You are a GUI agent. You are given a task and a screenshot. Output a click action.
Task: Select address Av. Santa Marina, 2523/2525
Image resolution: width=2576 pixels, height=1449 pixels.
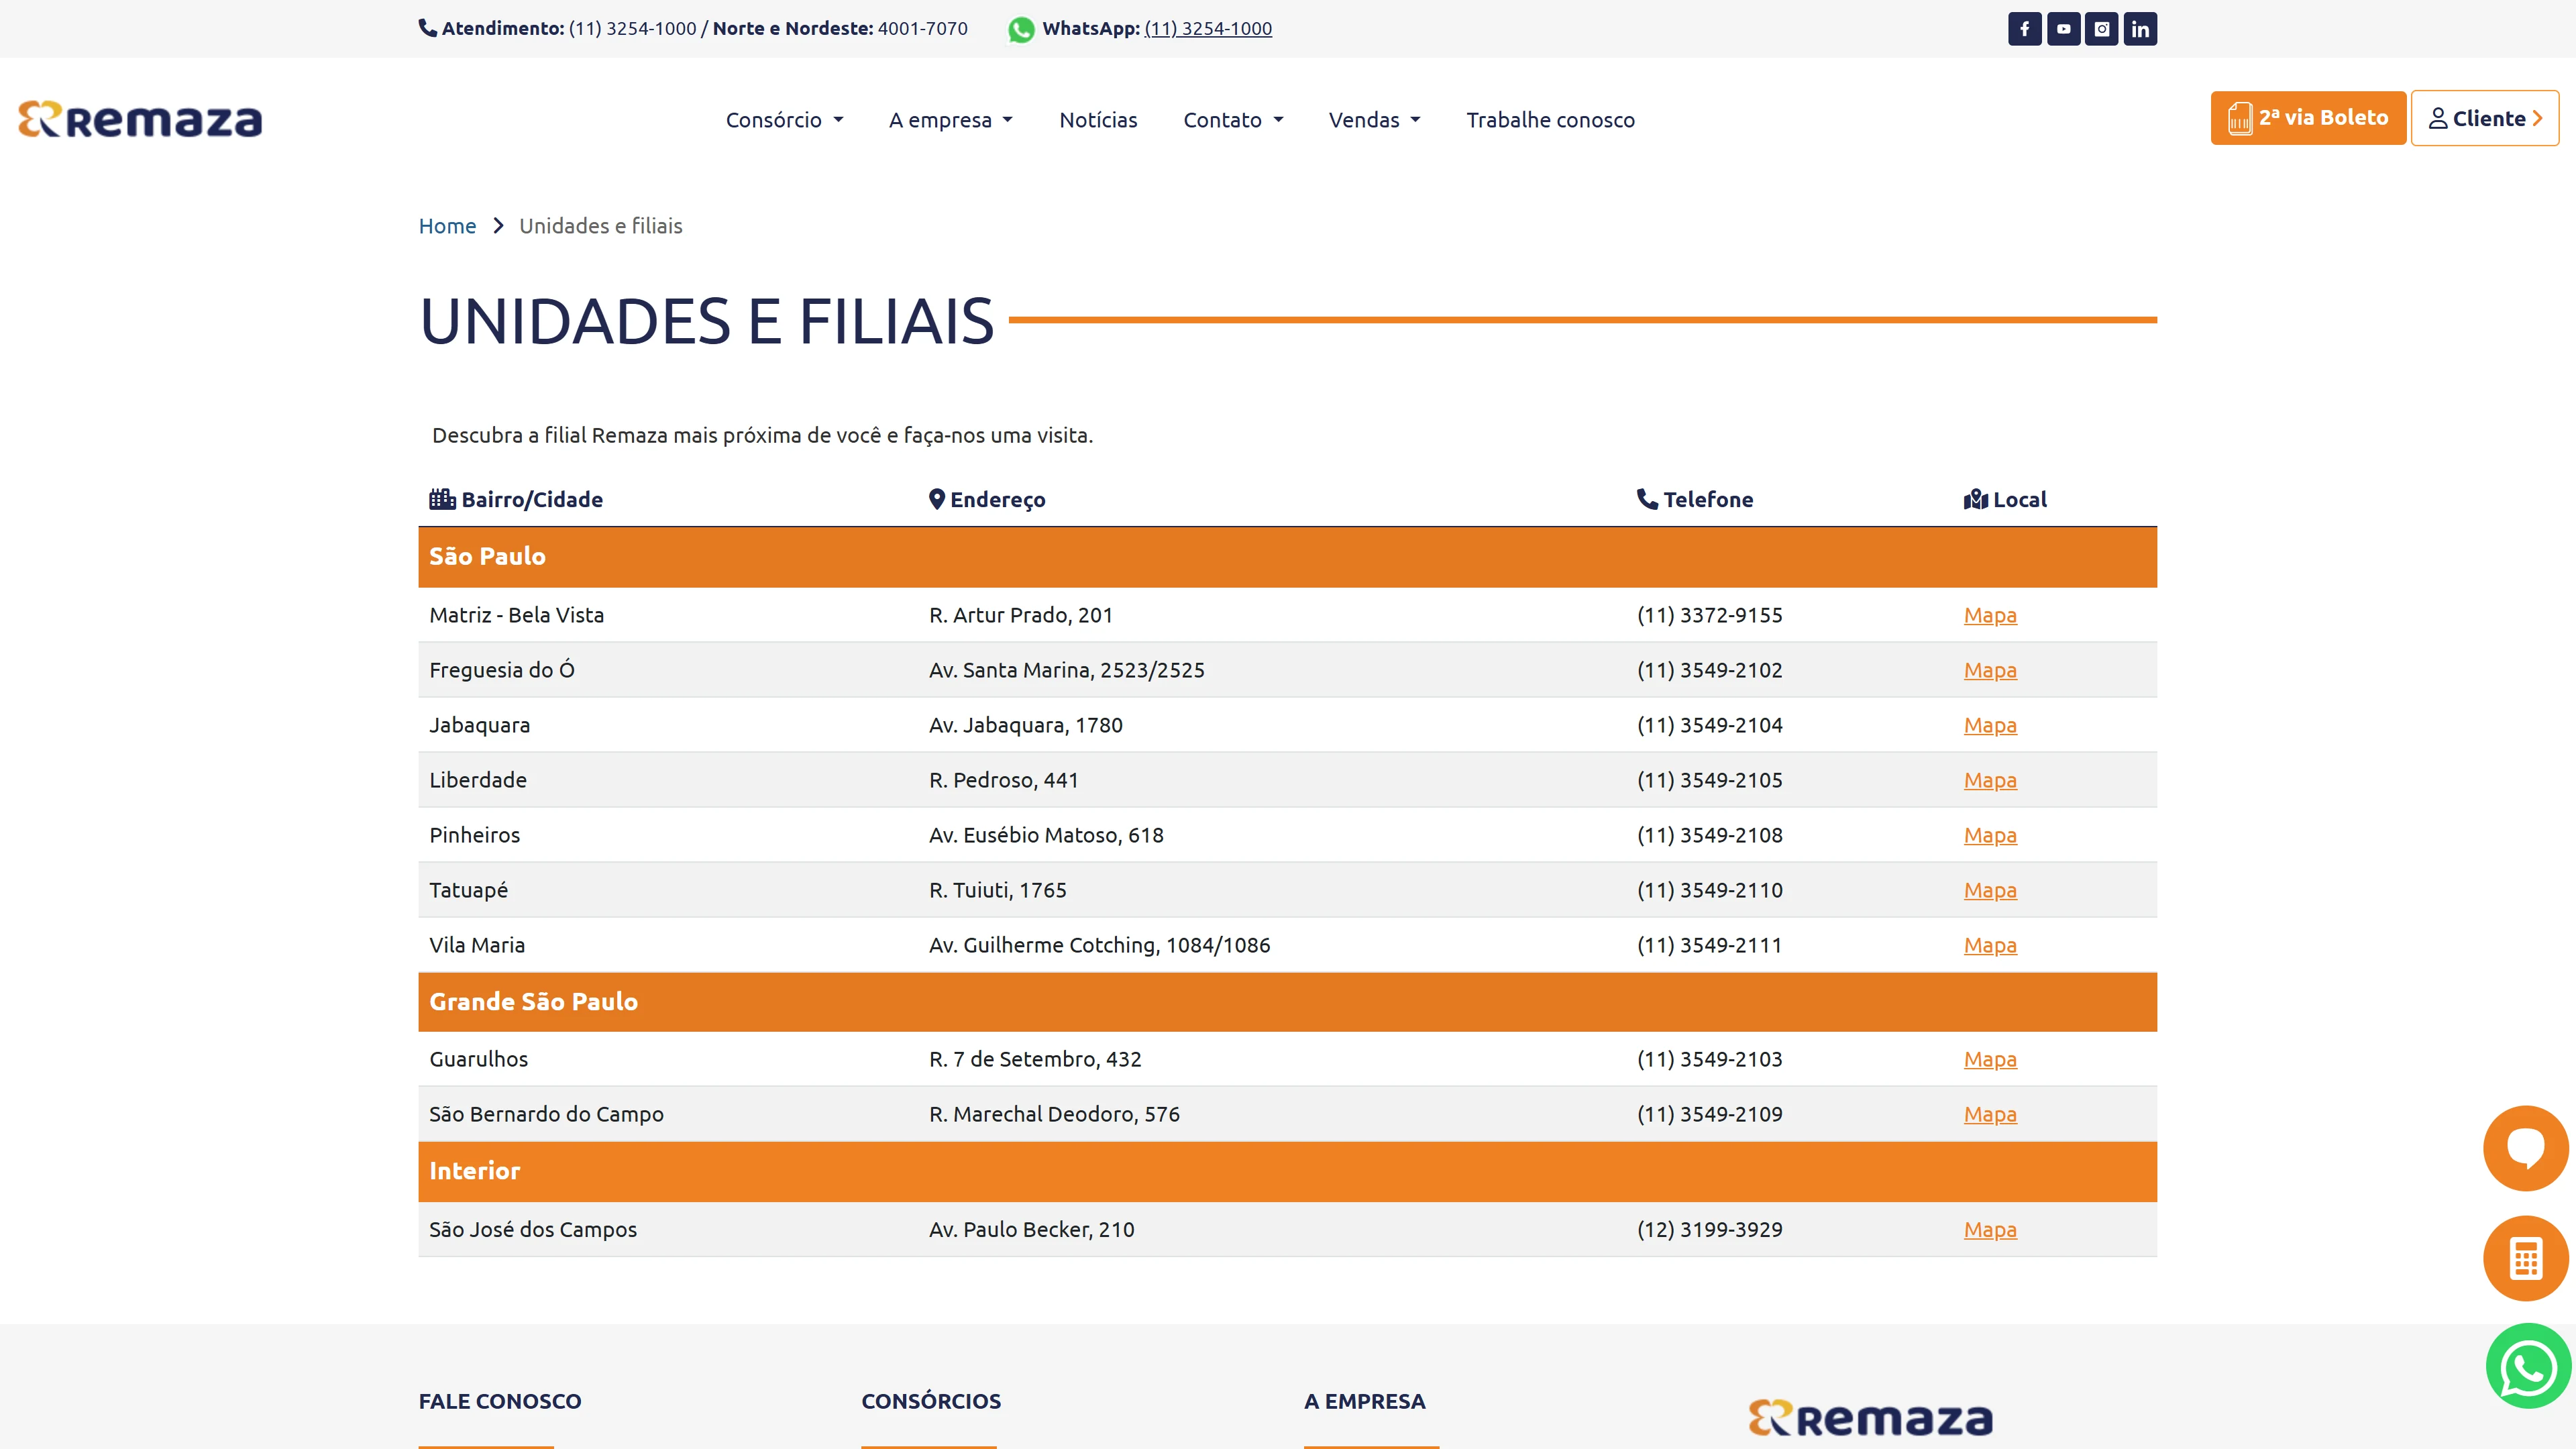(1067, 670)
